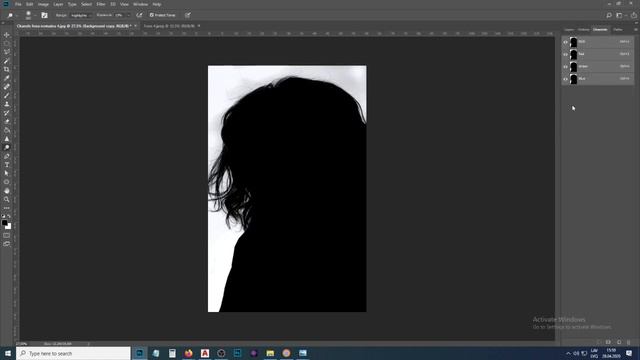Select the Brush tool

7,96
